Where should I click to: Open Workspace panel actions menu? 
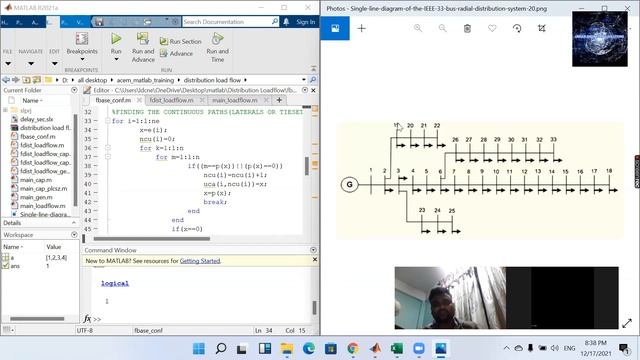click(x=74, y=235)
